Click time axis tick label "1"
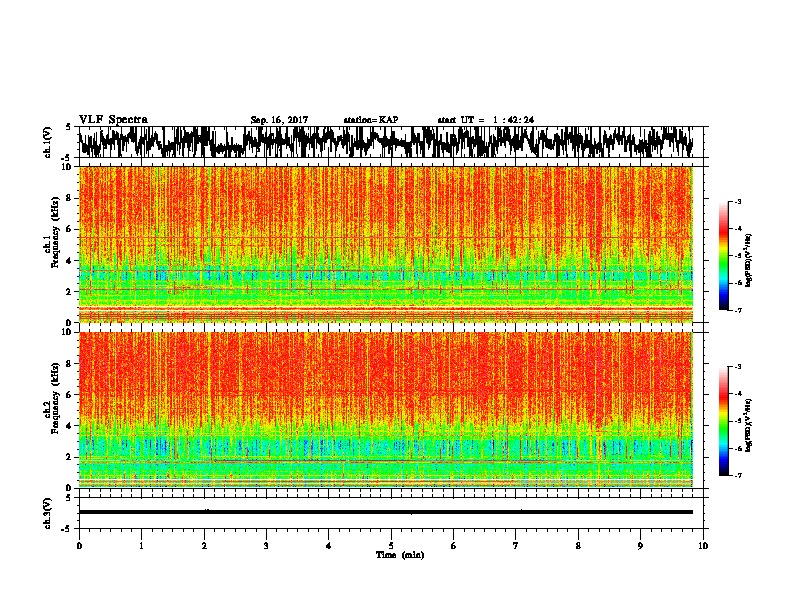The width and height of the screenshot is (792, 612). (x=141, y=545)
